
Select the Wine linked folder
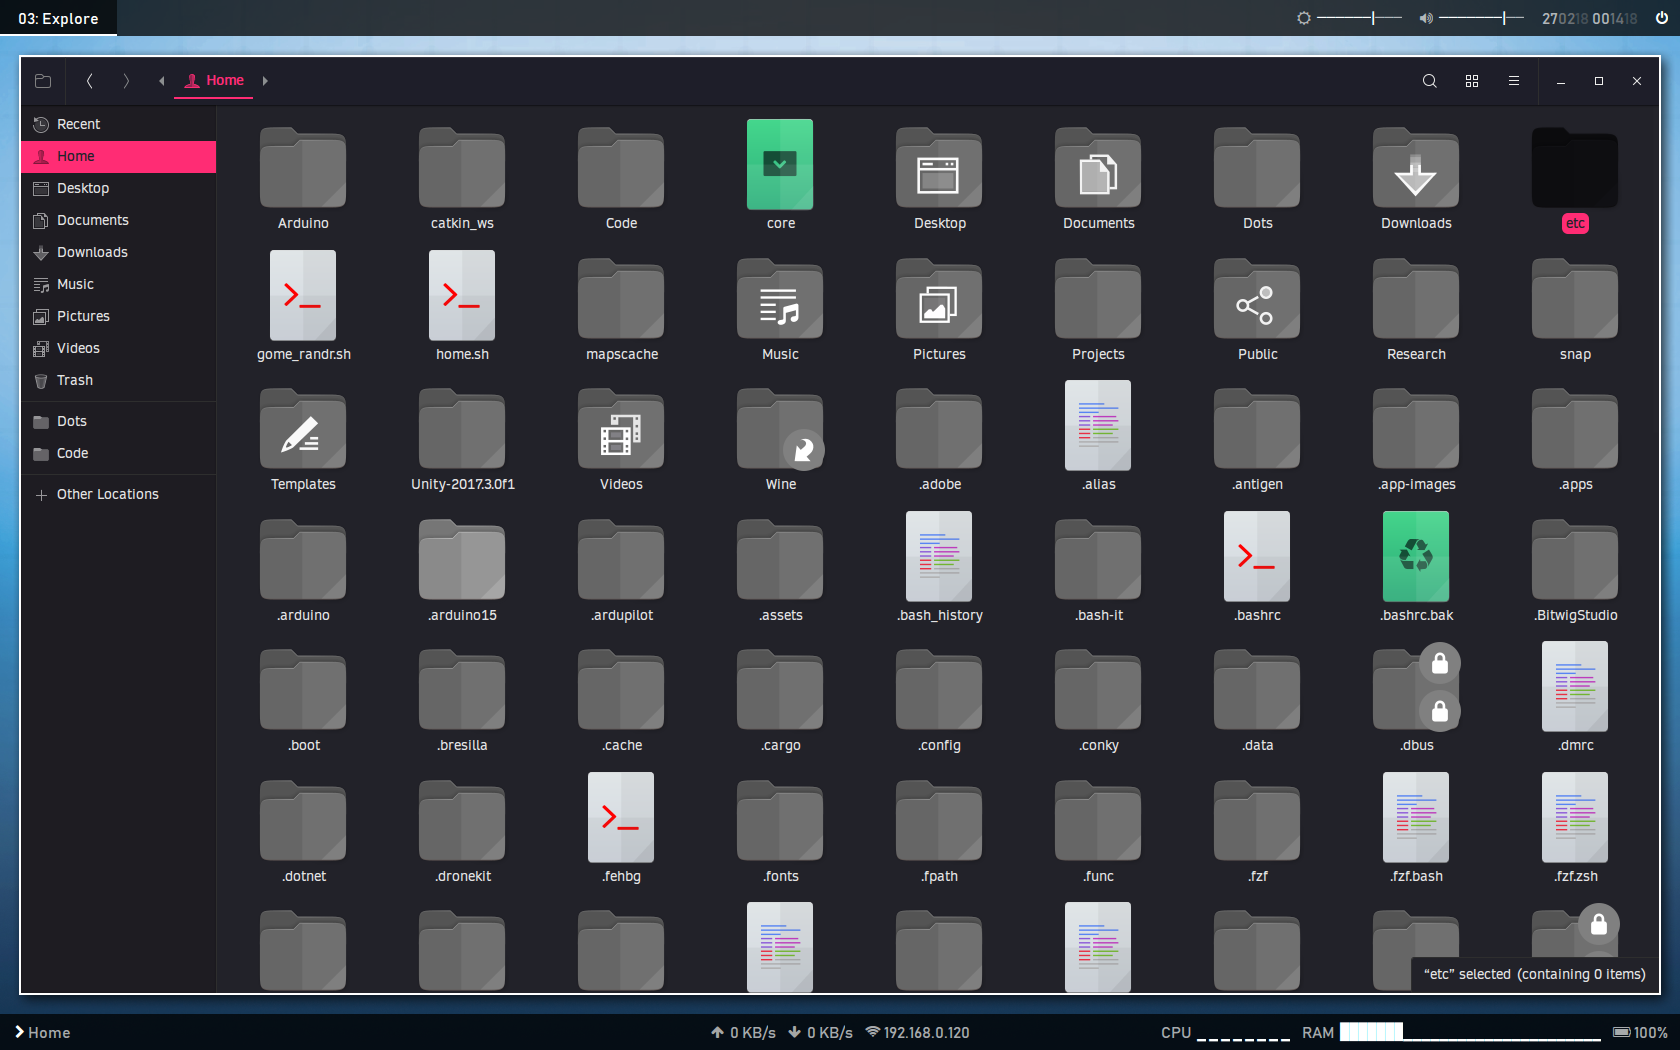pyautogui.click(x=780, y=430)
